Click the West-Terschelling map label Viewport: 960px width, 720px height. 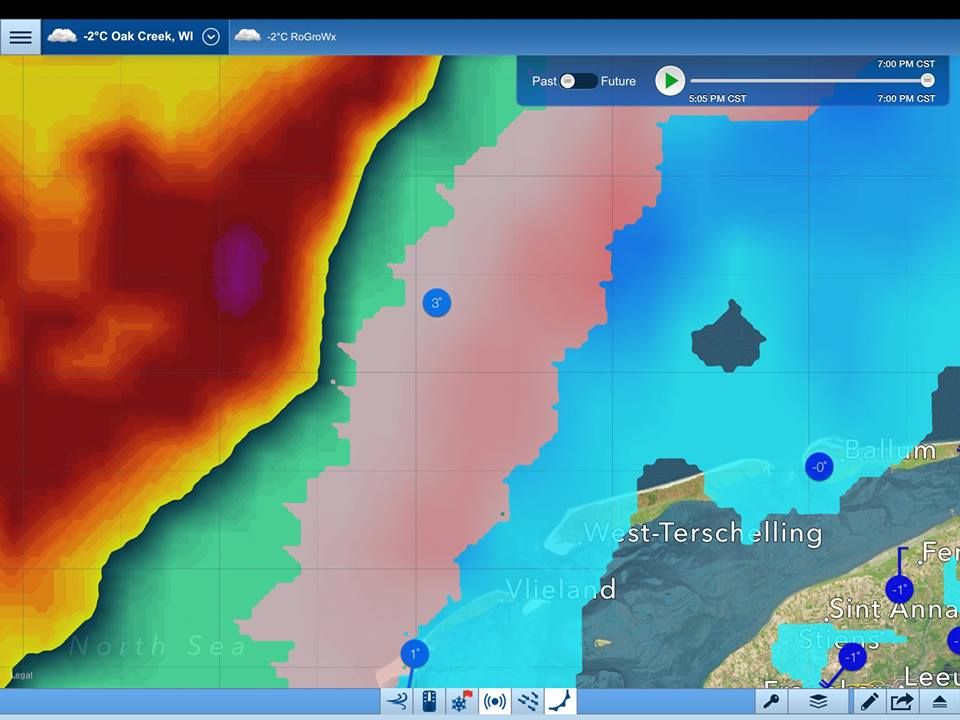click(703, 533)
